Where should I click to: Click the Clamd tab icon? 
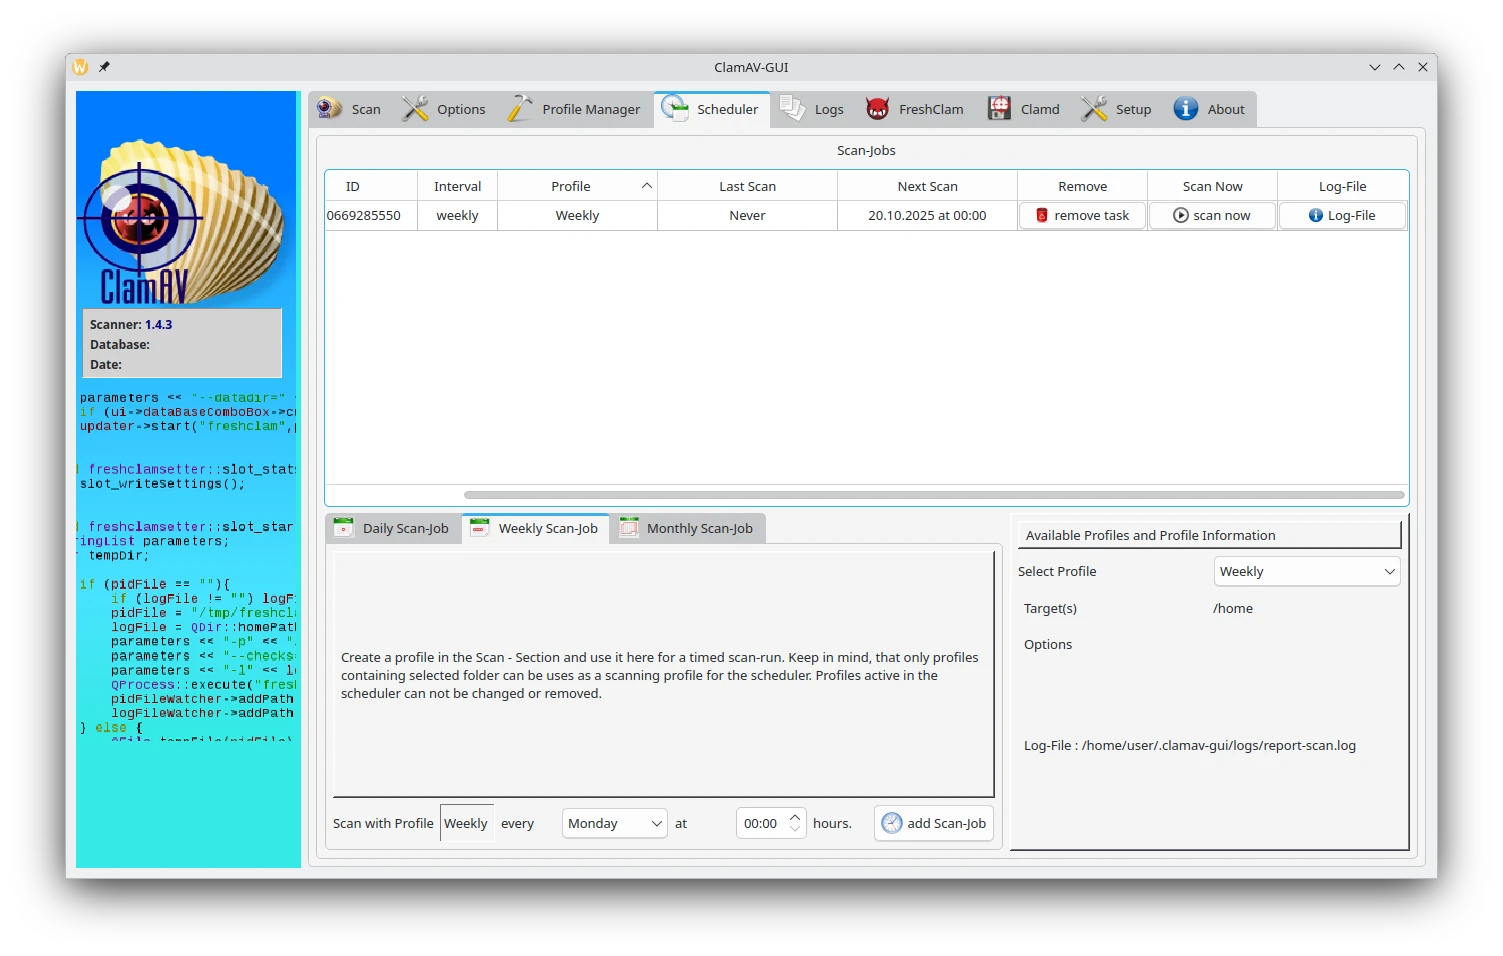point(999,109)
